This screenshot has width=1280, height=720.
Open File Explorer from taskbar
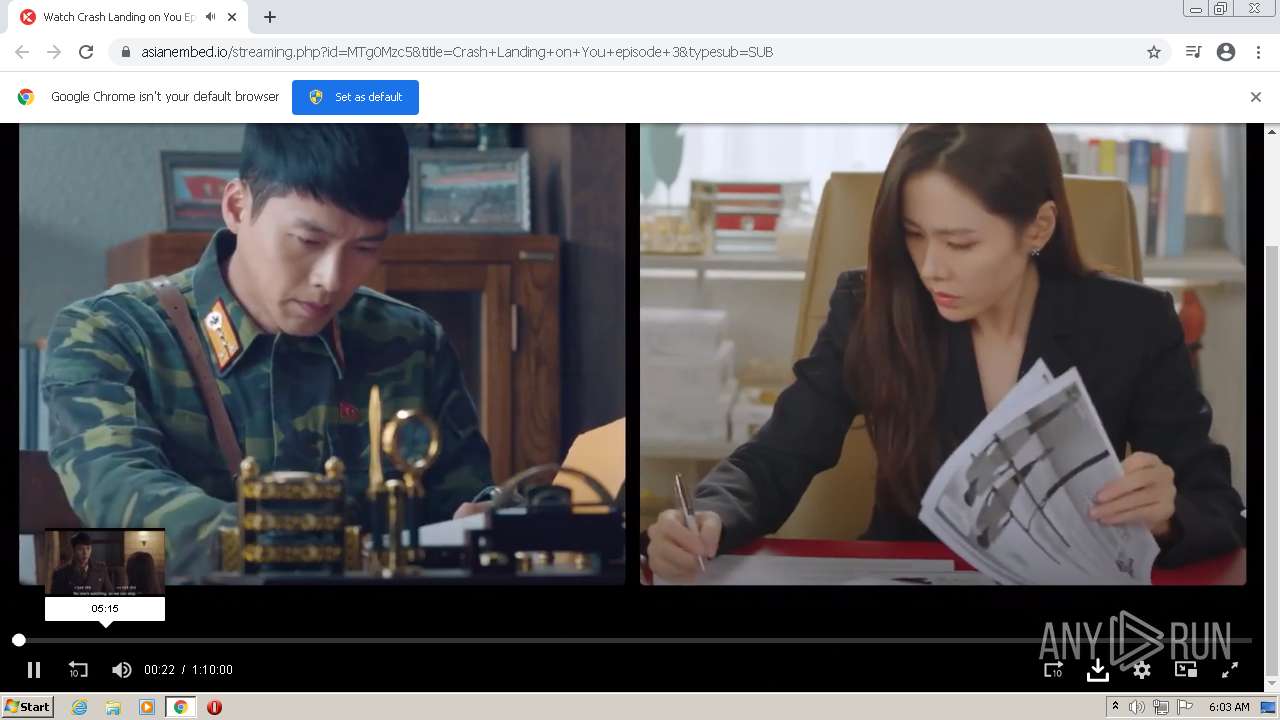[x=113, y=707]
